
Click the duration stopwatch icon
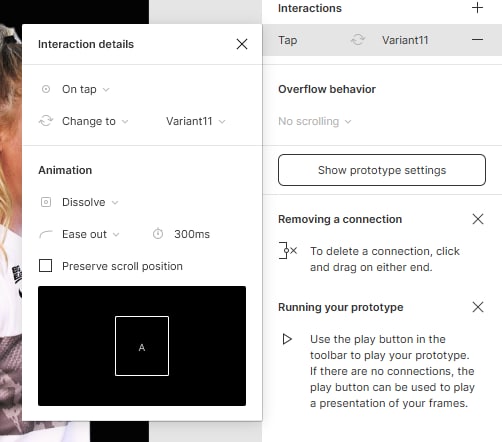tap(158, 234)
